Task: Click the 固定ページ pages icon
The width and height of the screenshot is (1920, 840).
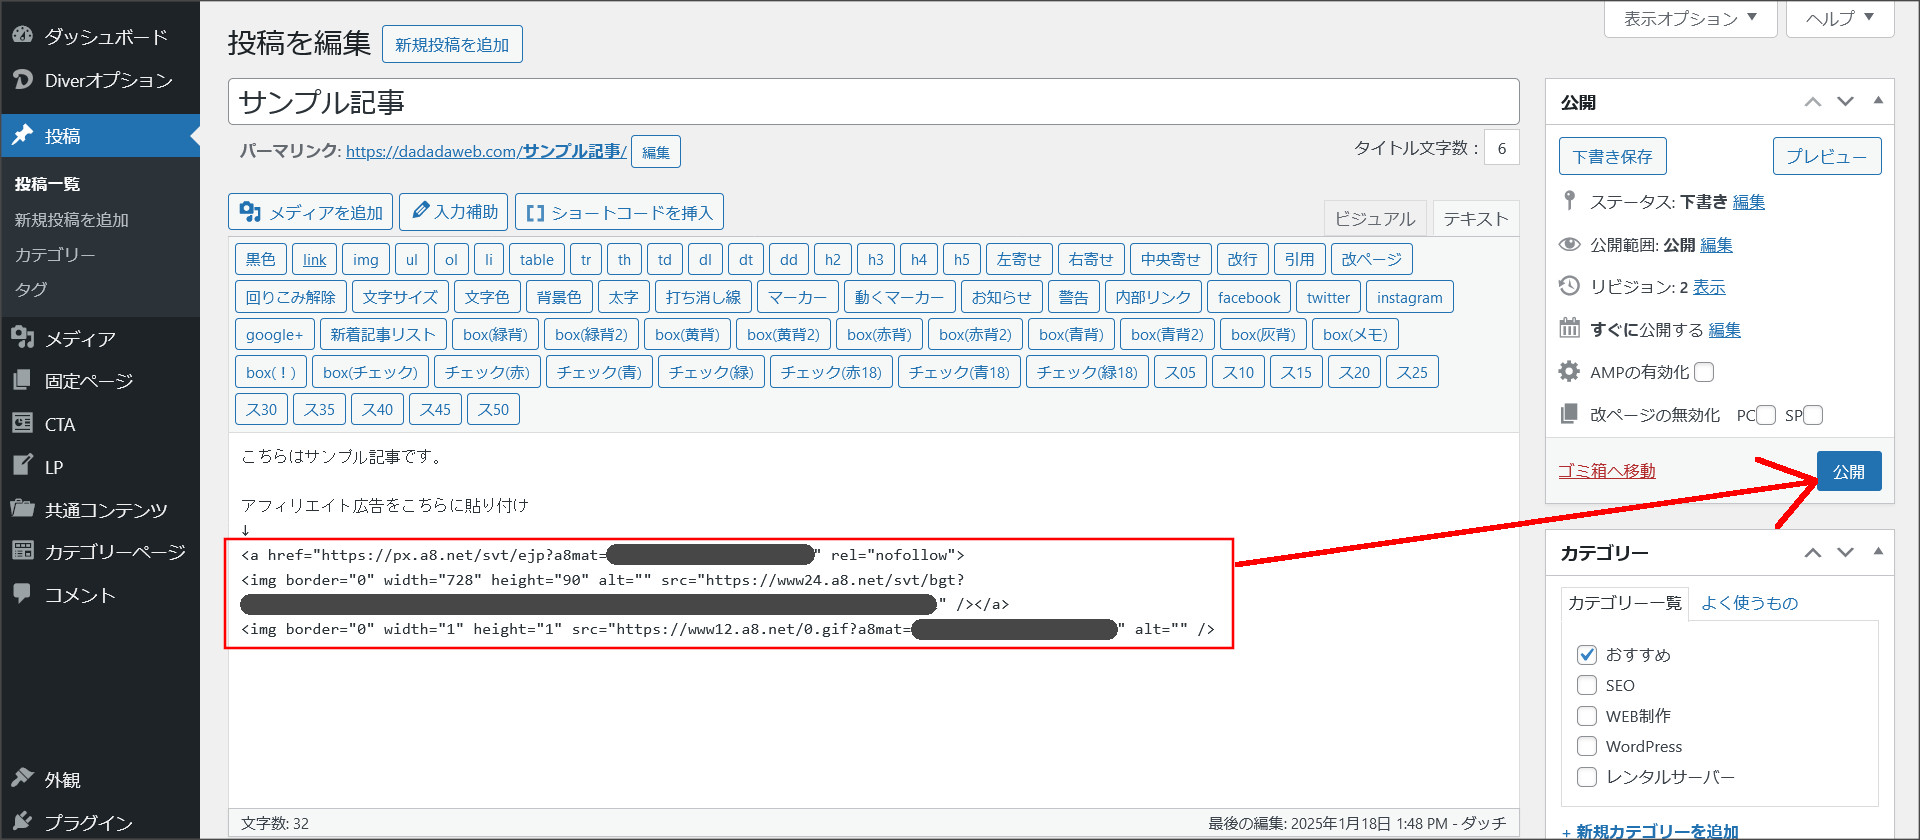Action: pos(22,380)
